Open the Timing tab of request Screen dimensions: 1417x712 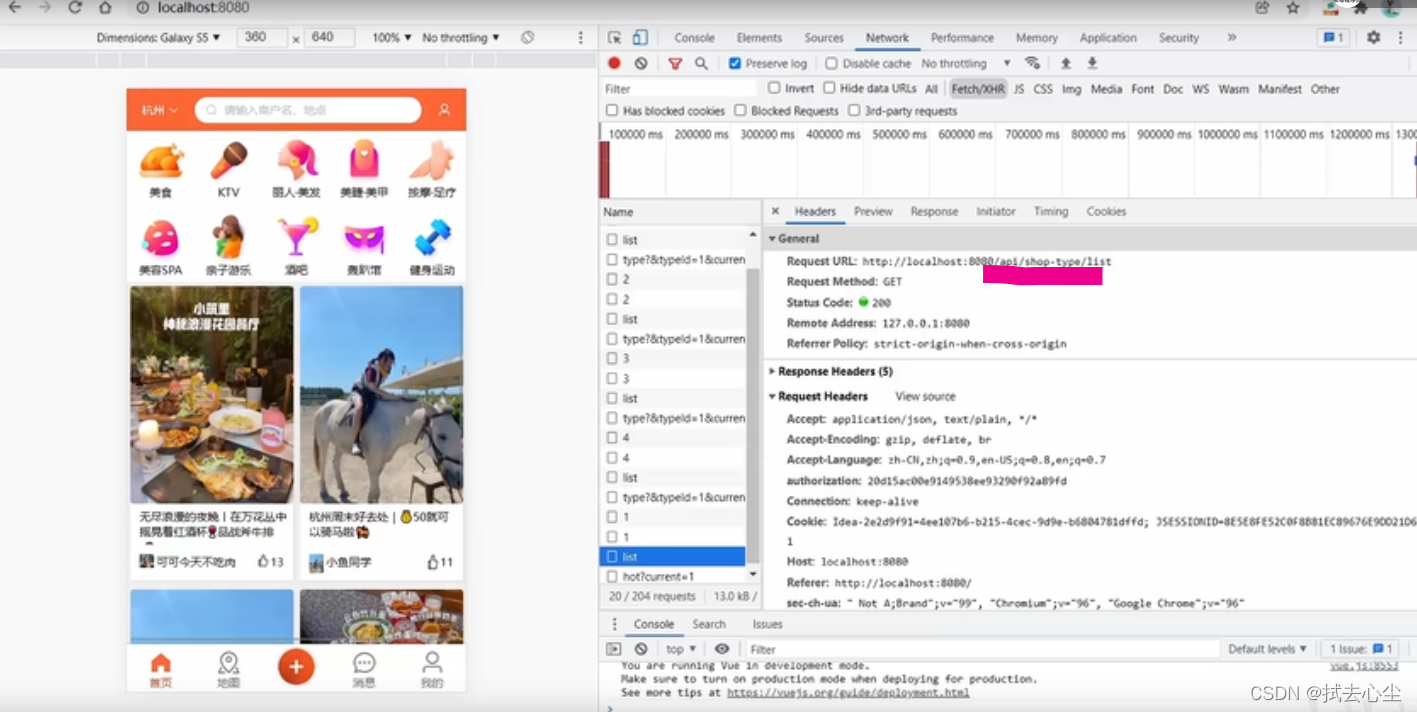[x=1051, y=211]
